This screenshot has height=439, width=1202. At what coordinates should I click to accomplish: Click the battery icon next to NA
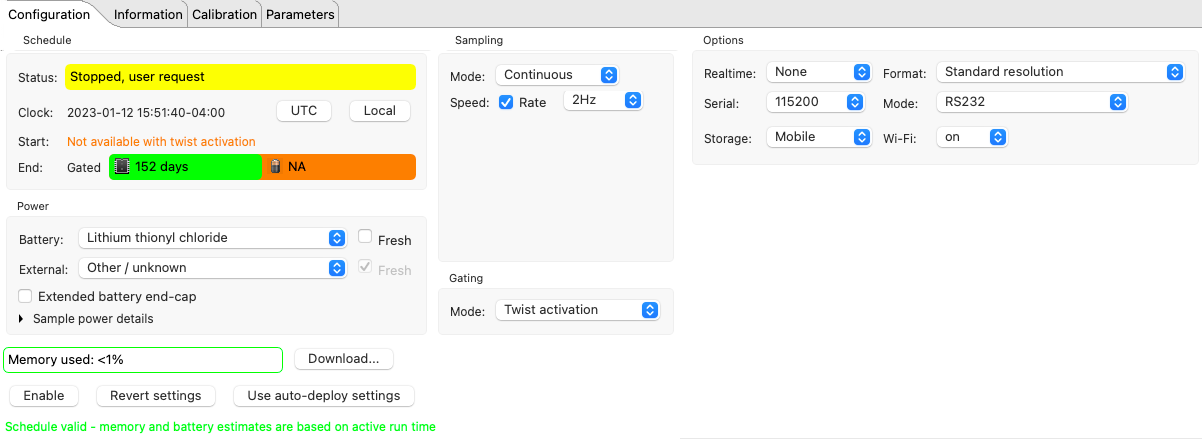tap(275, 167)
